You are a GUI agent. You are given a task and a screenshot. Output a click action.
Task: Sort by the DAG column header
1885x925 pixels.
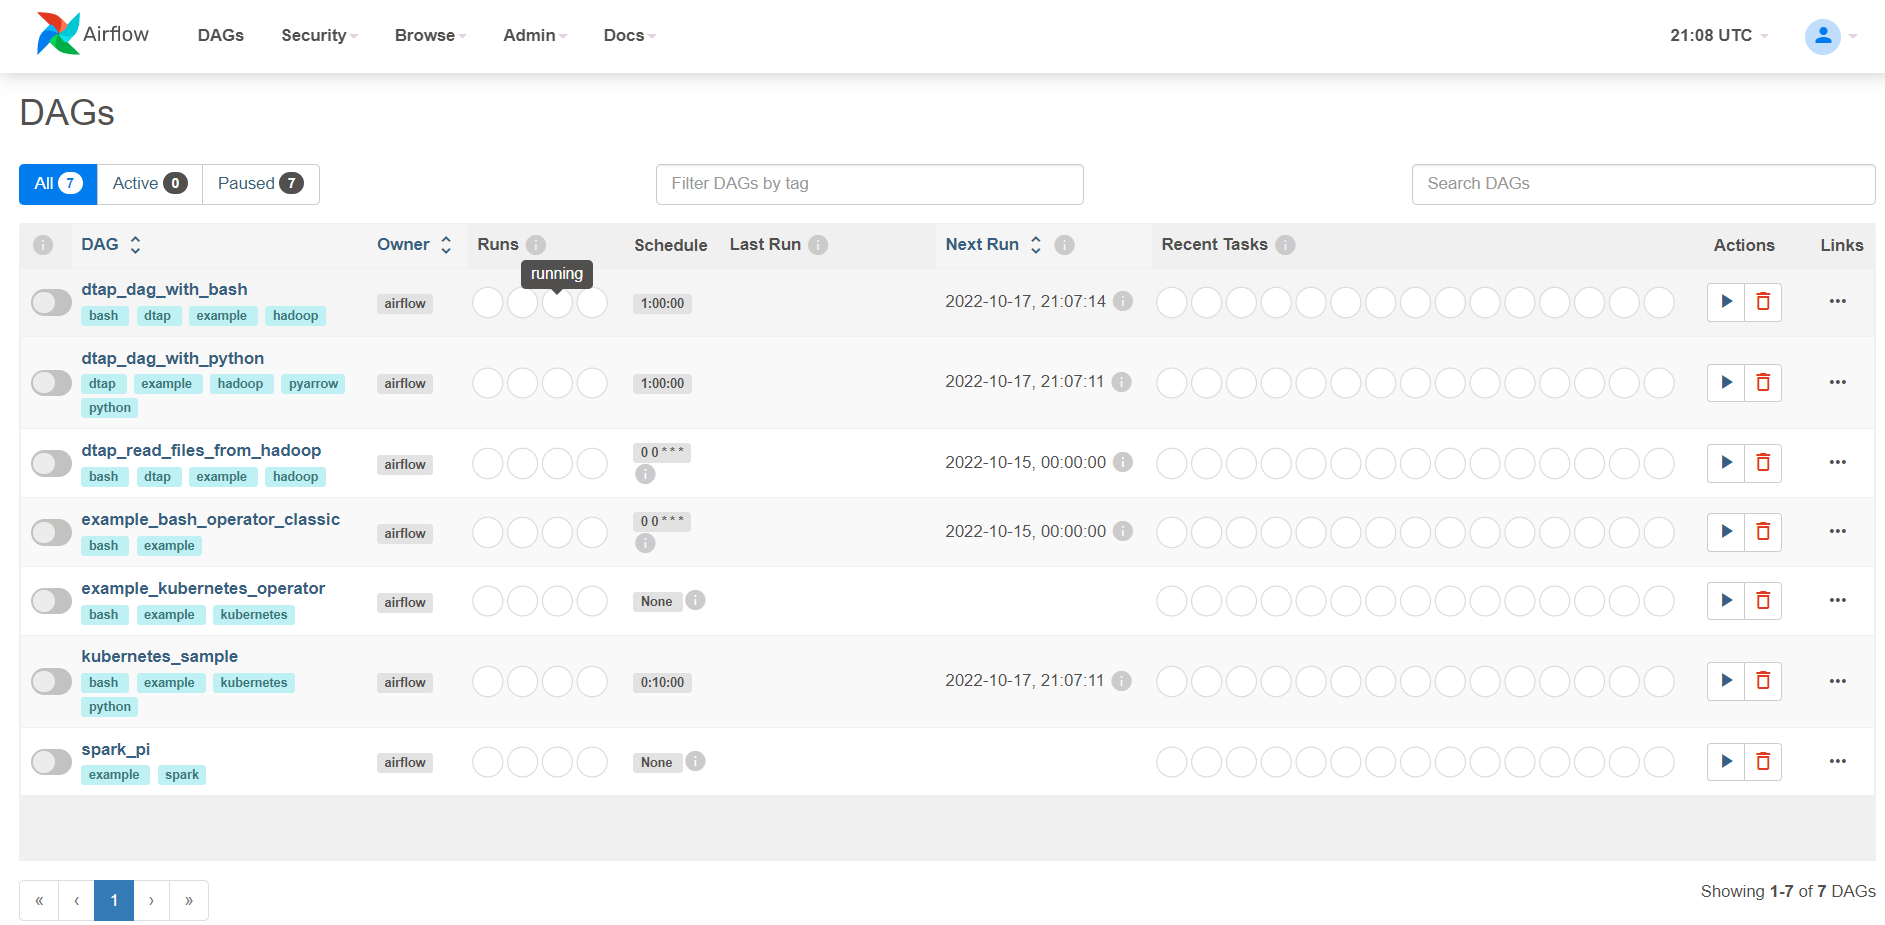(111, 245)
